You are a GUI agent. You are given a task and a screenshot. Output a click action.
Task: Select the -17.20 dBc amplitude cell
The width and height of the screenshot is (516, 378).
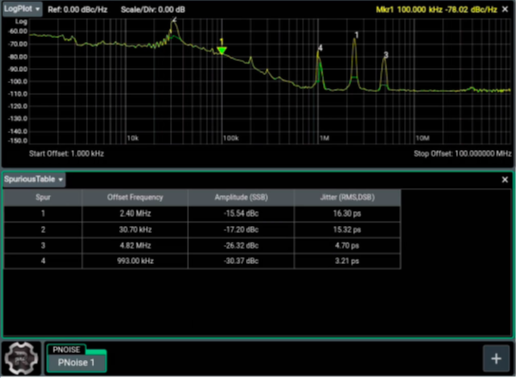(x=241, y=230)
